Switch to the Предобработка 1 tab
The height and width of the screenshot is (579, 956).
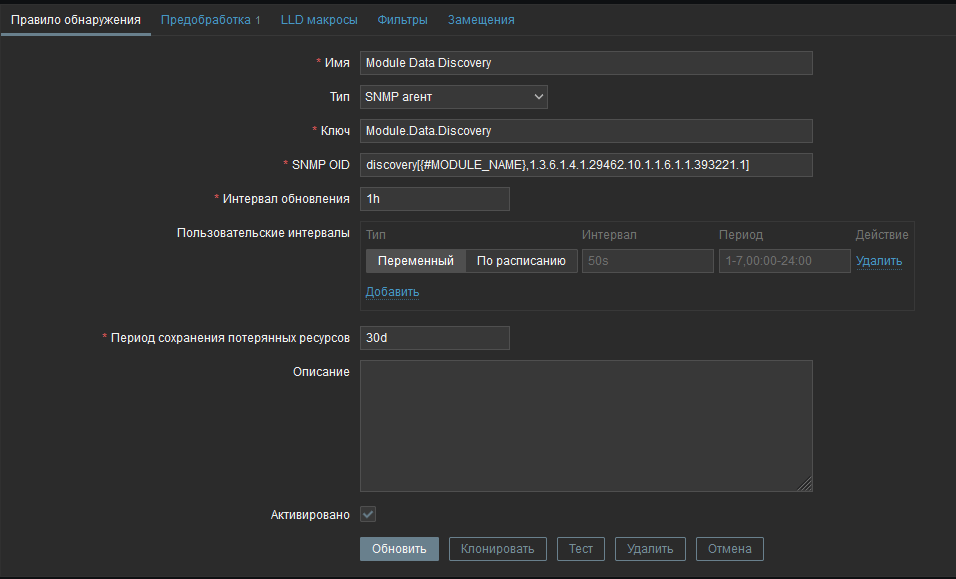point(211,20)
